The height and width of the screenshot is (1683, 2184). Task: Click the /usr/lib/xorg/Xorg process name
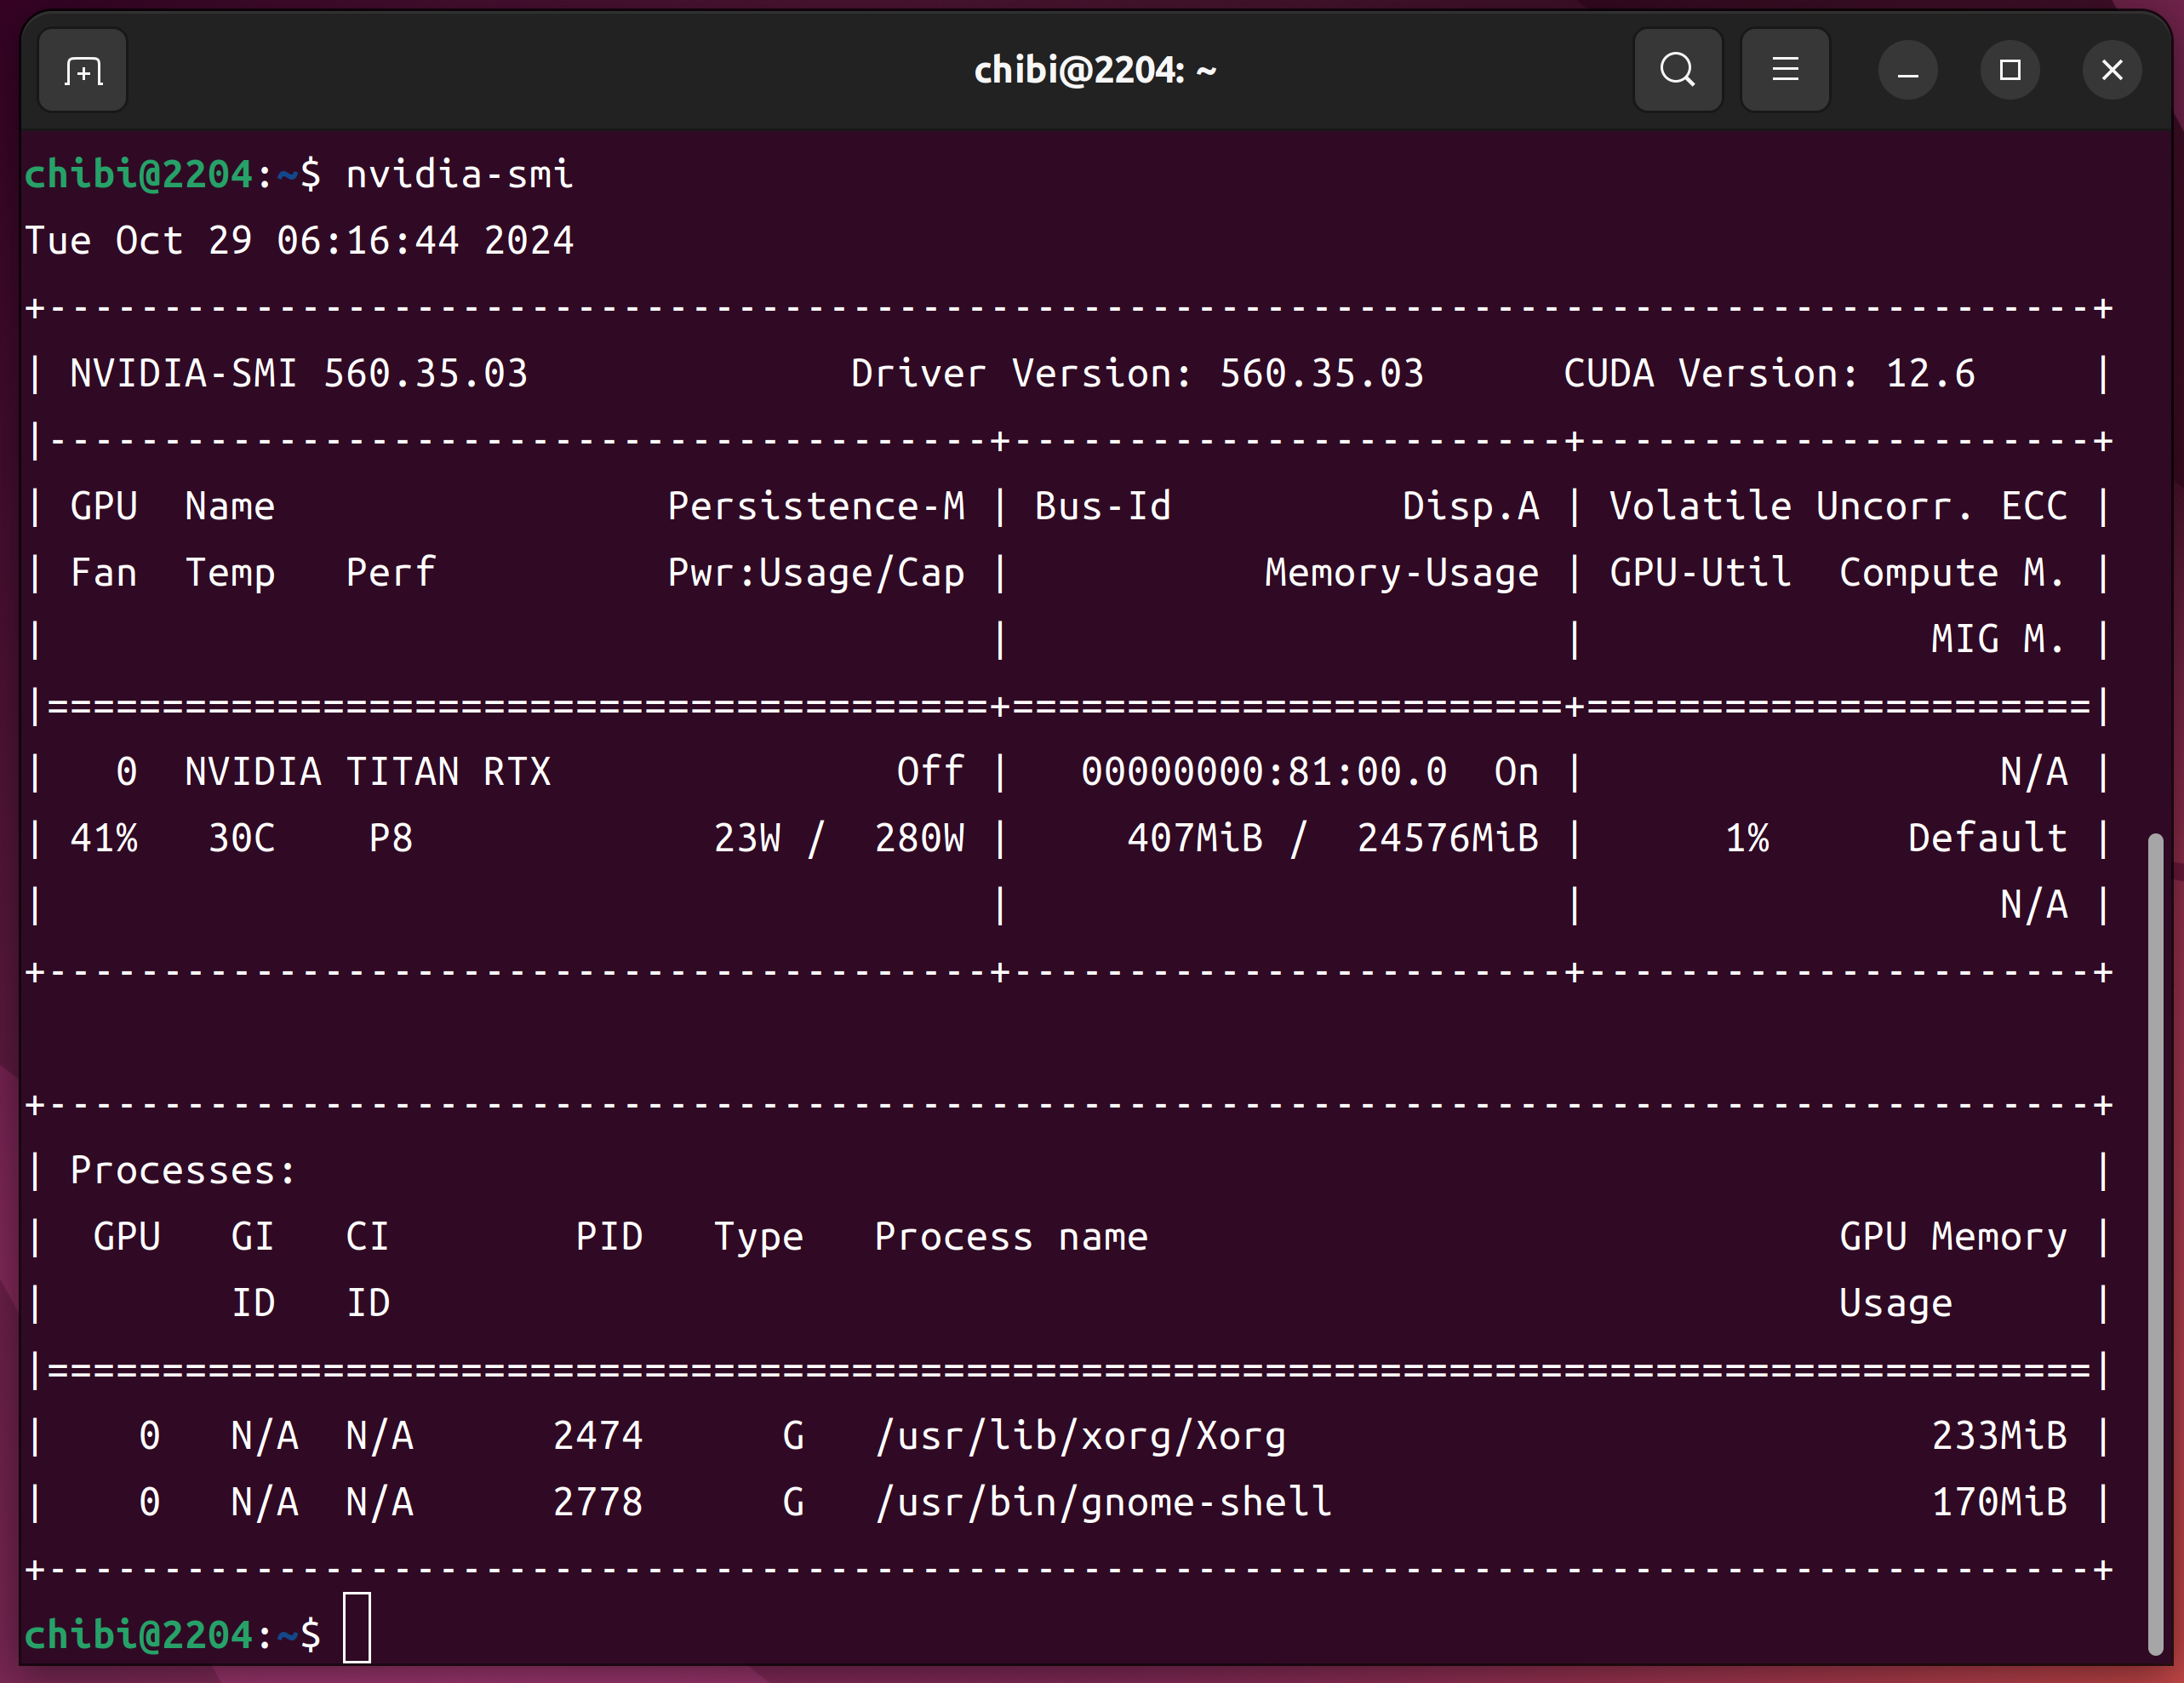pyautogui.click(x=1080, y=1436)
